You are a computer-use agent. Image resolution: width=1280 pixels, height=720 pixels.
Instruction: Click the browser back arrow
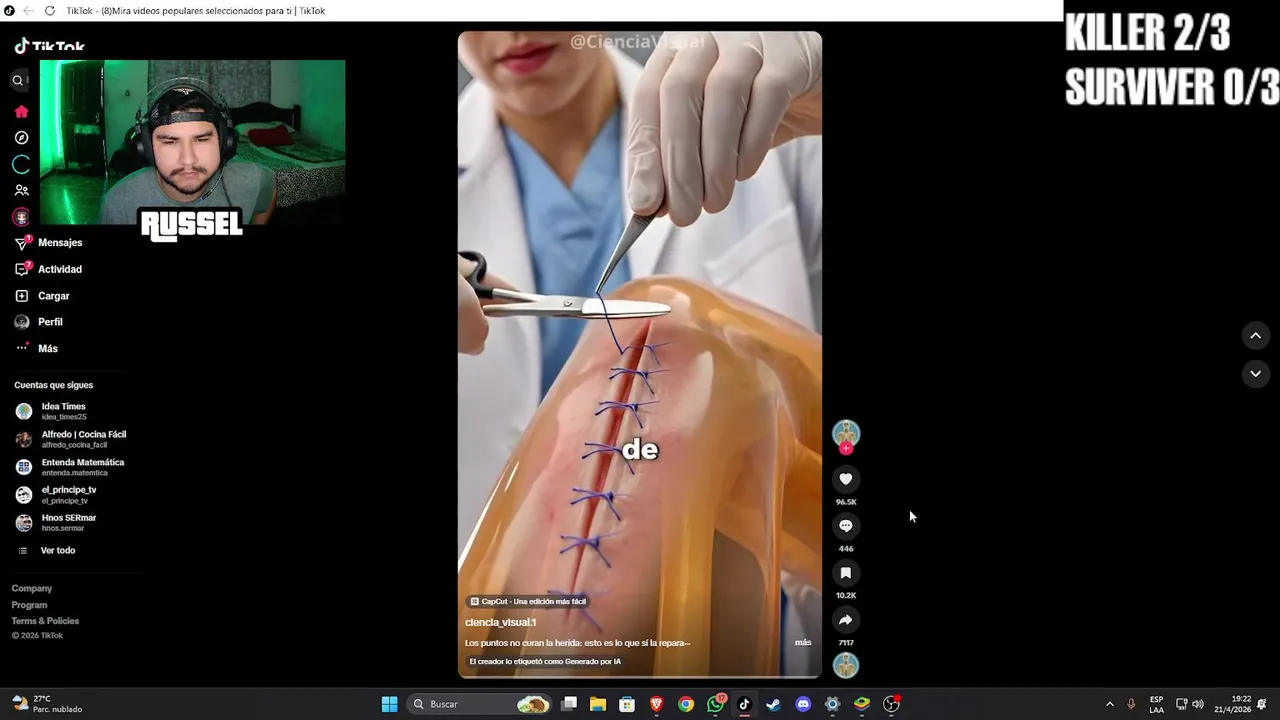[28, 11]
